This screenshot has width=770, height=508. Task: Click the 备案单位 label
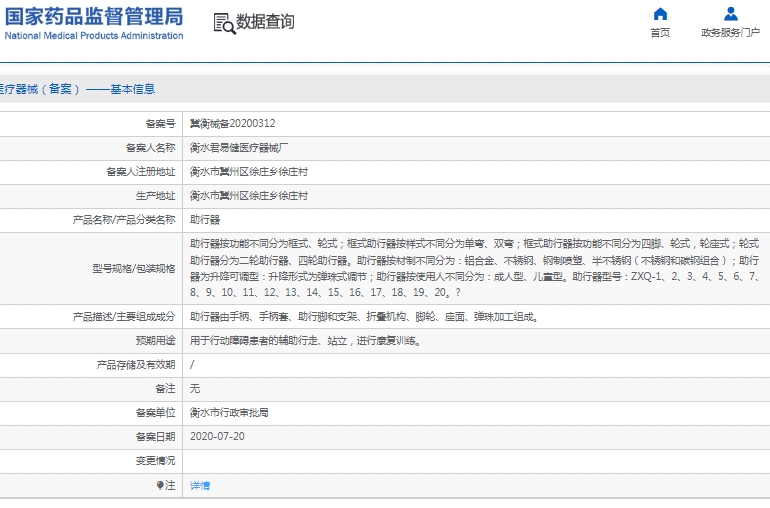click(155, 413)
